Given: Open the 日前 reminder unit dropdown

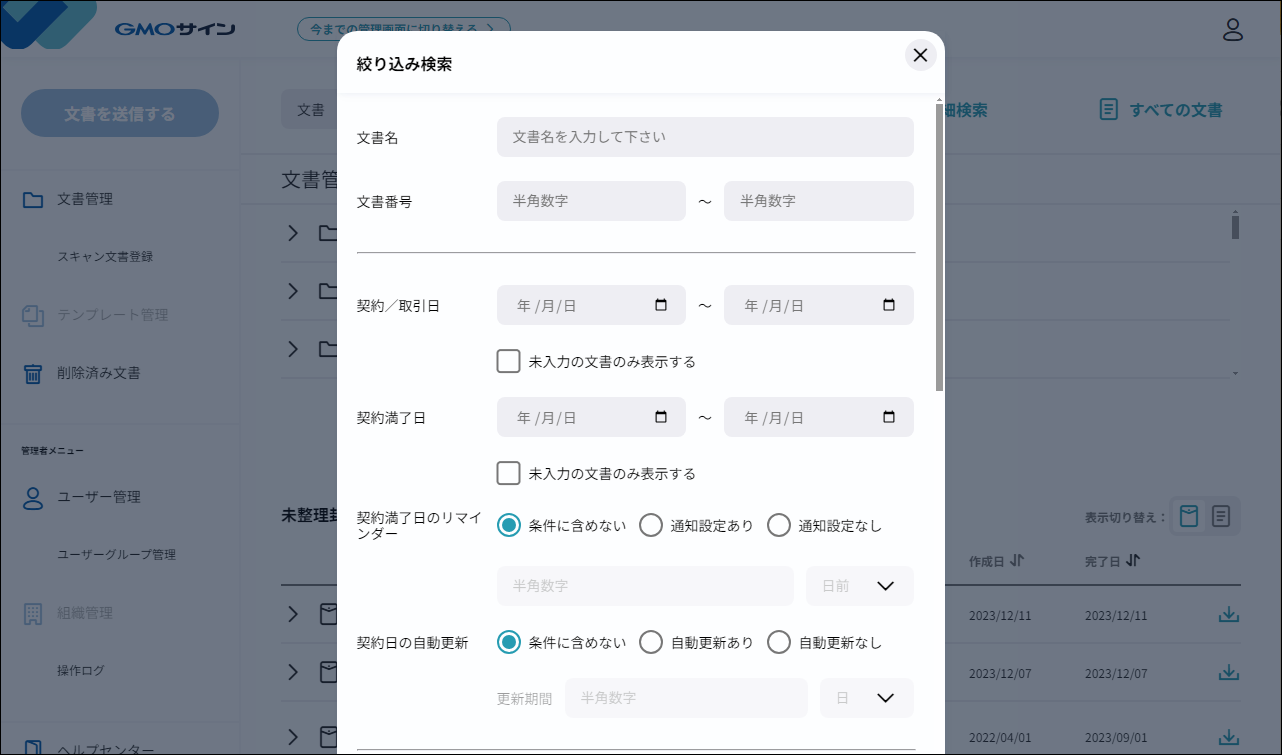Looking at the screenshot, I should 860,586.
